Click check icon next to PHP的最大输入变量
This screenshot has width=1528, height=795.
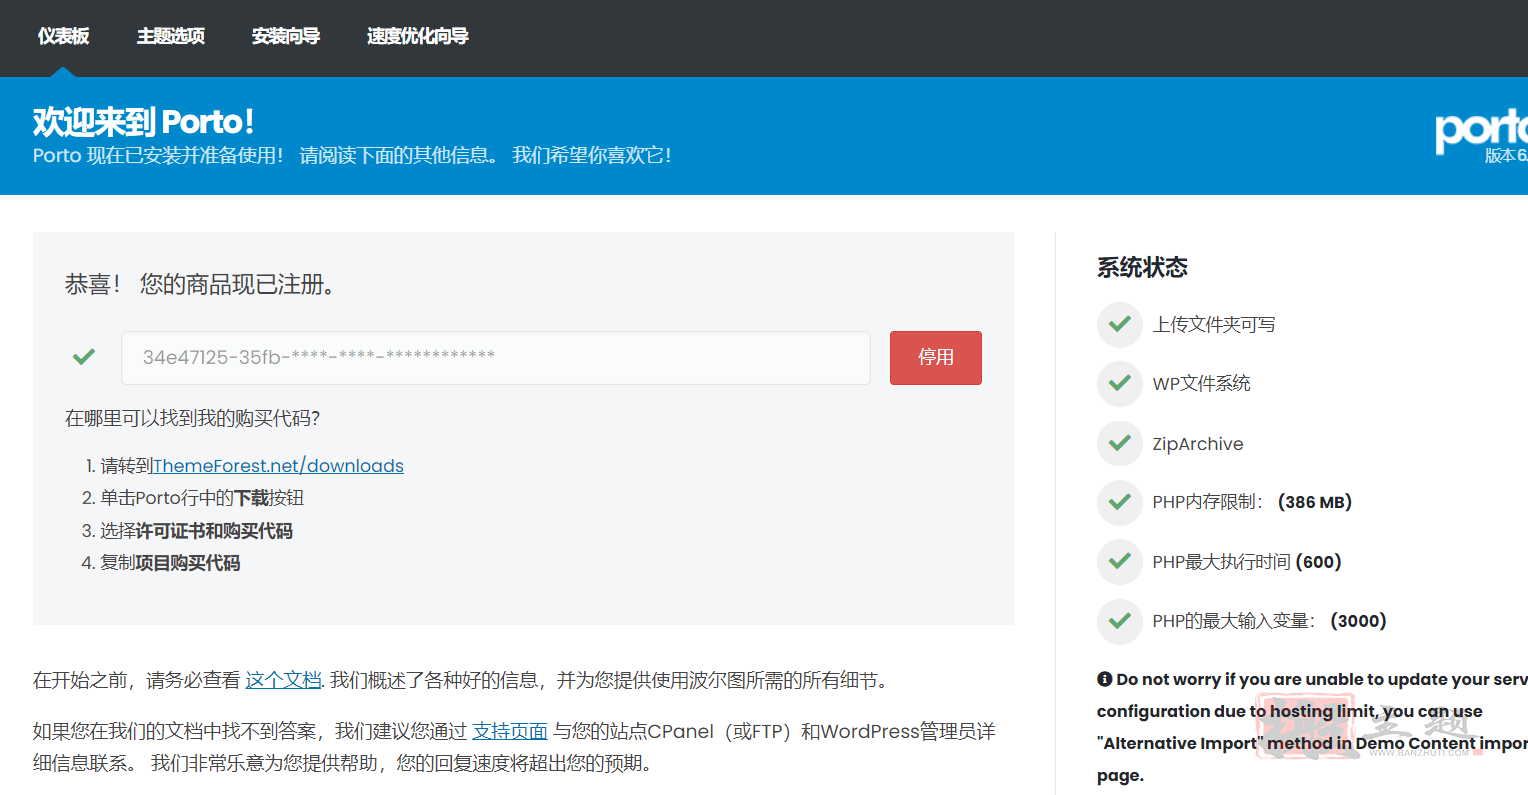[x=1120, y=621]
